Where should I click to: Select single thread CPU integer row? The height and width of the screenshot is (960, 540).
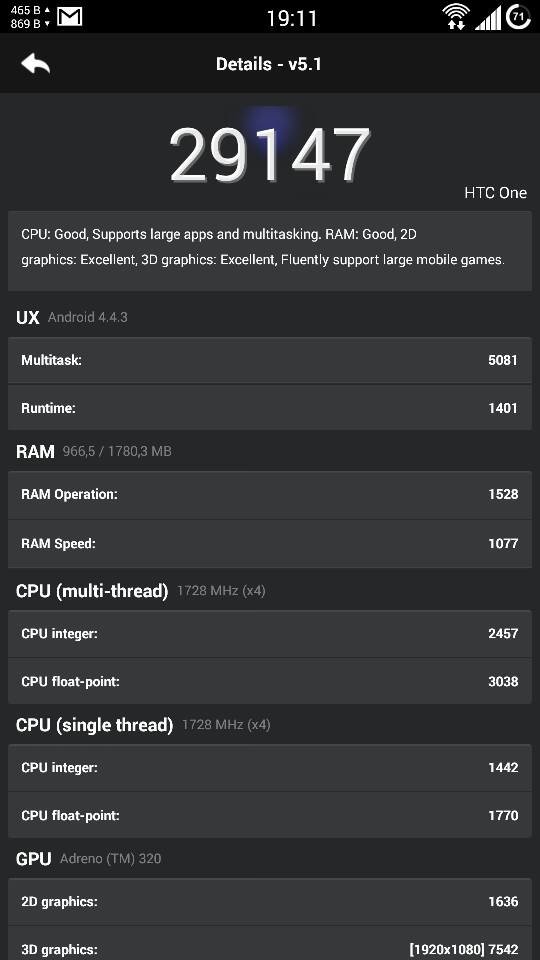tap(270, 768)
